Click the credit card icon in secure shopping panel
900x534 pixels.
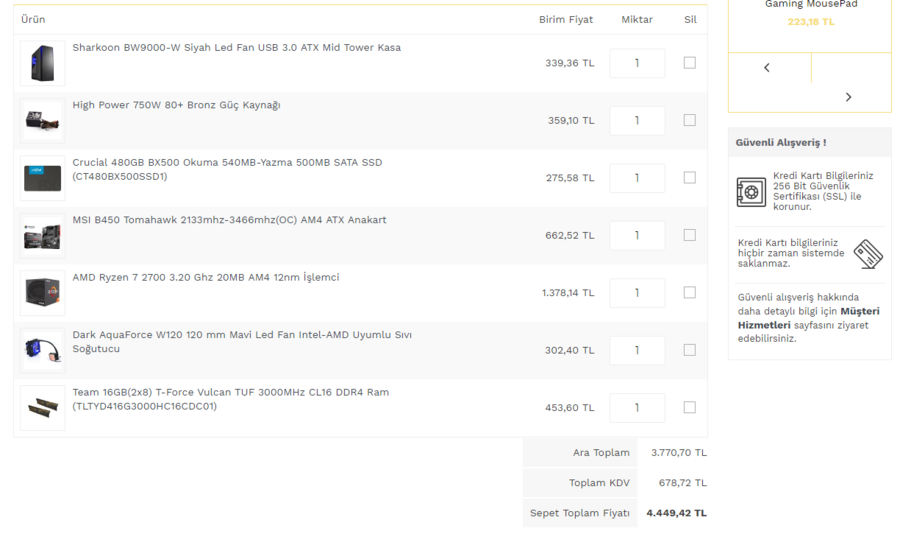coord(868,253)
